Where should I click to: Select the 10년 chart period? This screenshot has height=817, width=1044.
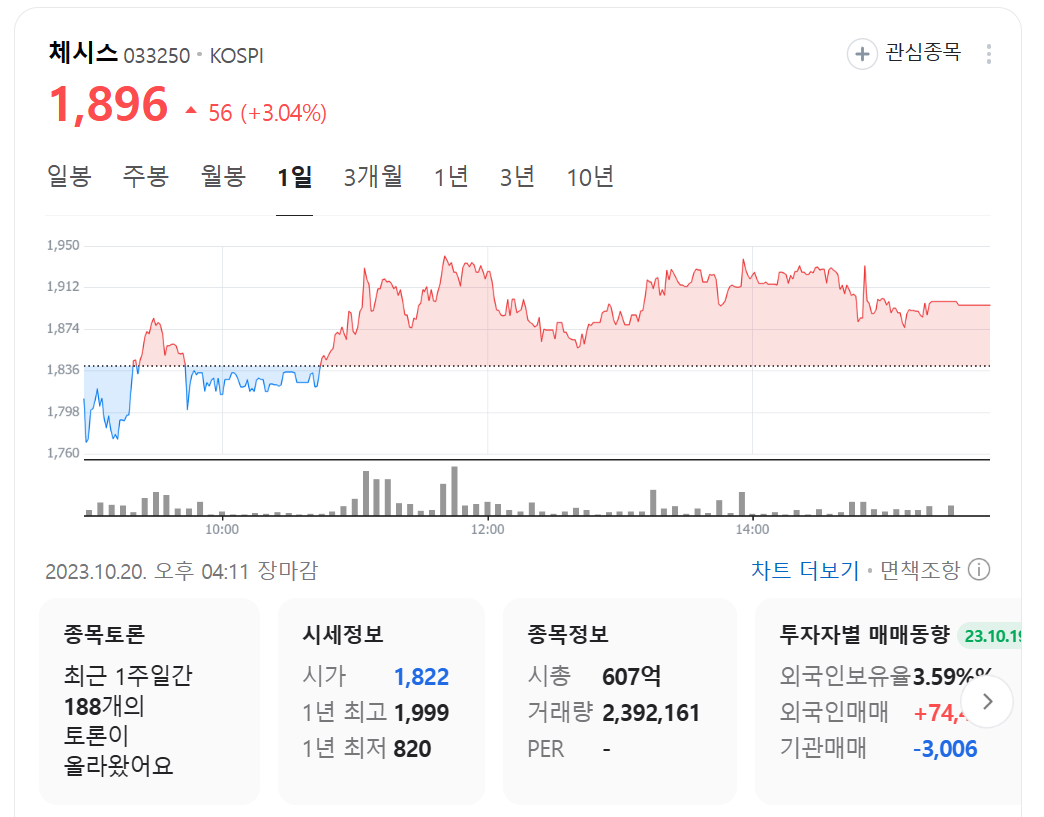pos(588,176)
